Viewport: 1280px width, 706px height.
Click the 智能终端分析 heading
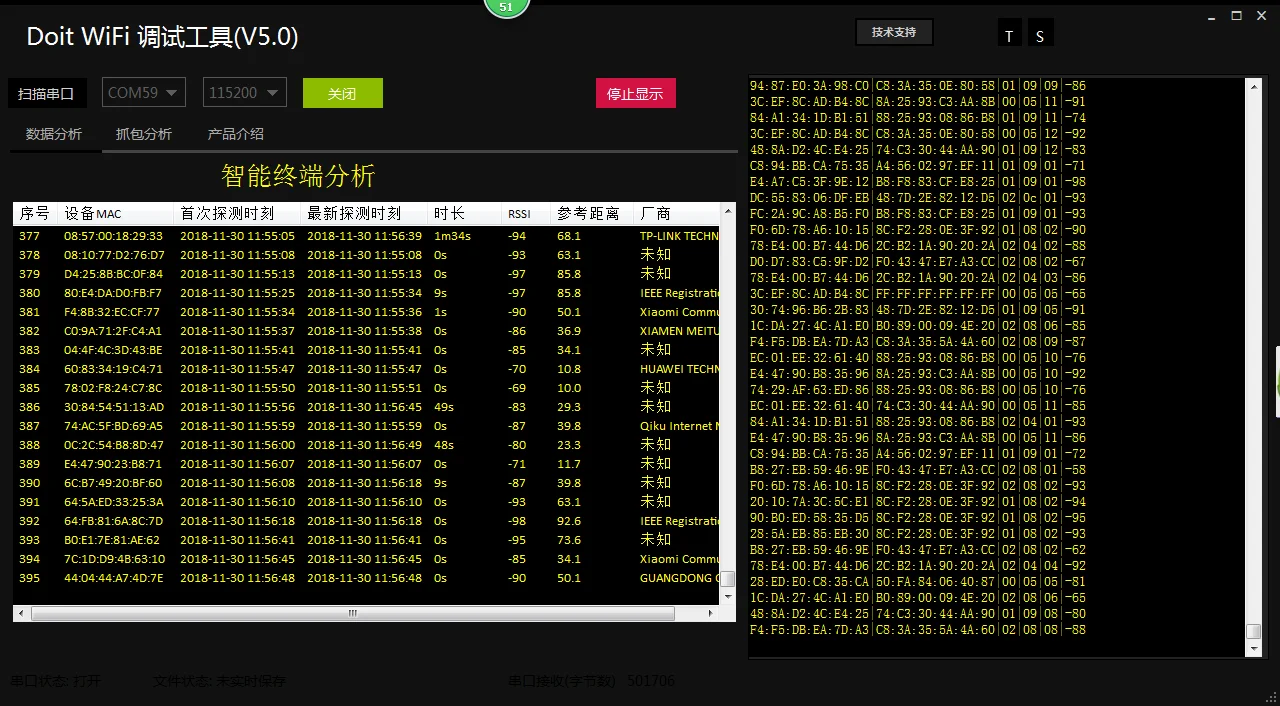tap(298, 176)
